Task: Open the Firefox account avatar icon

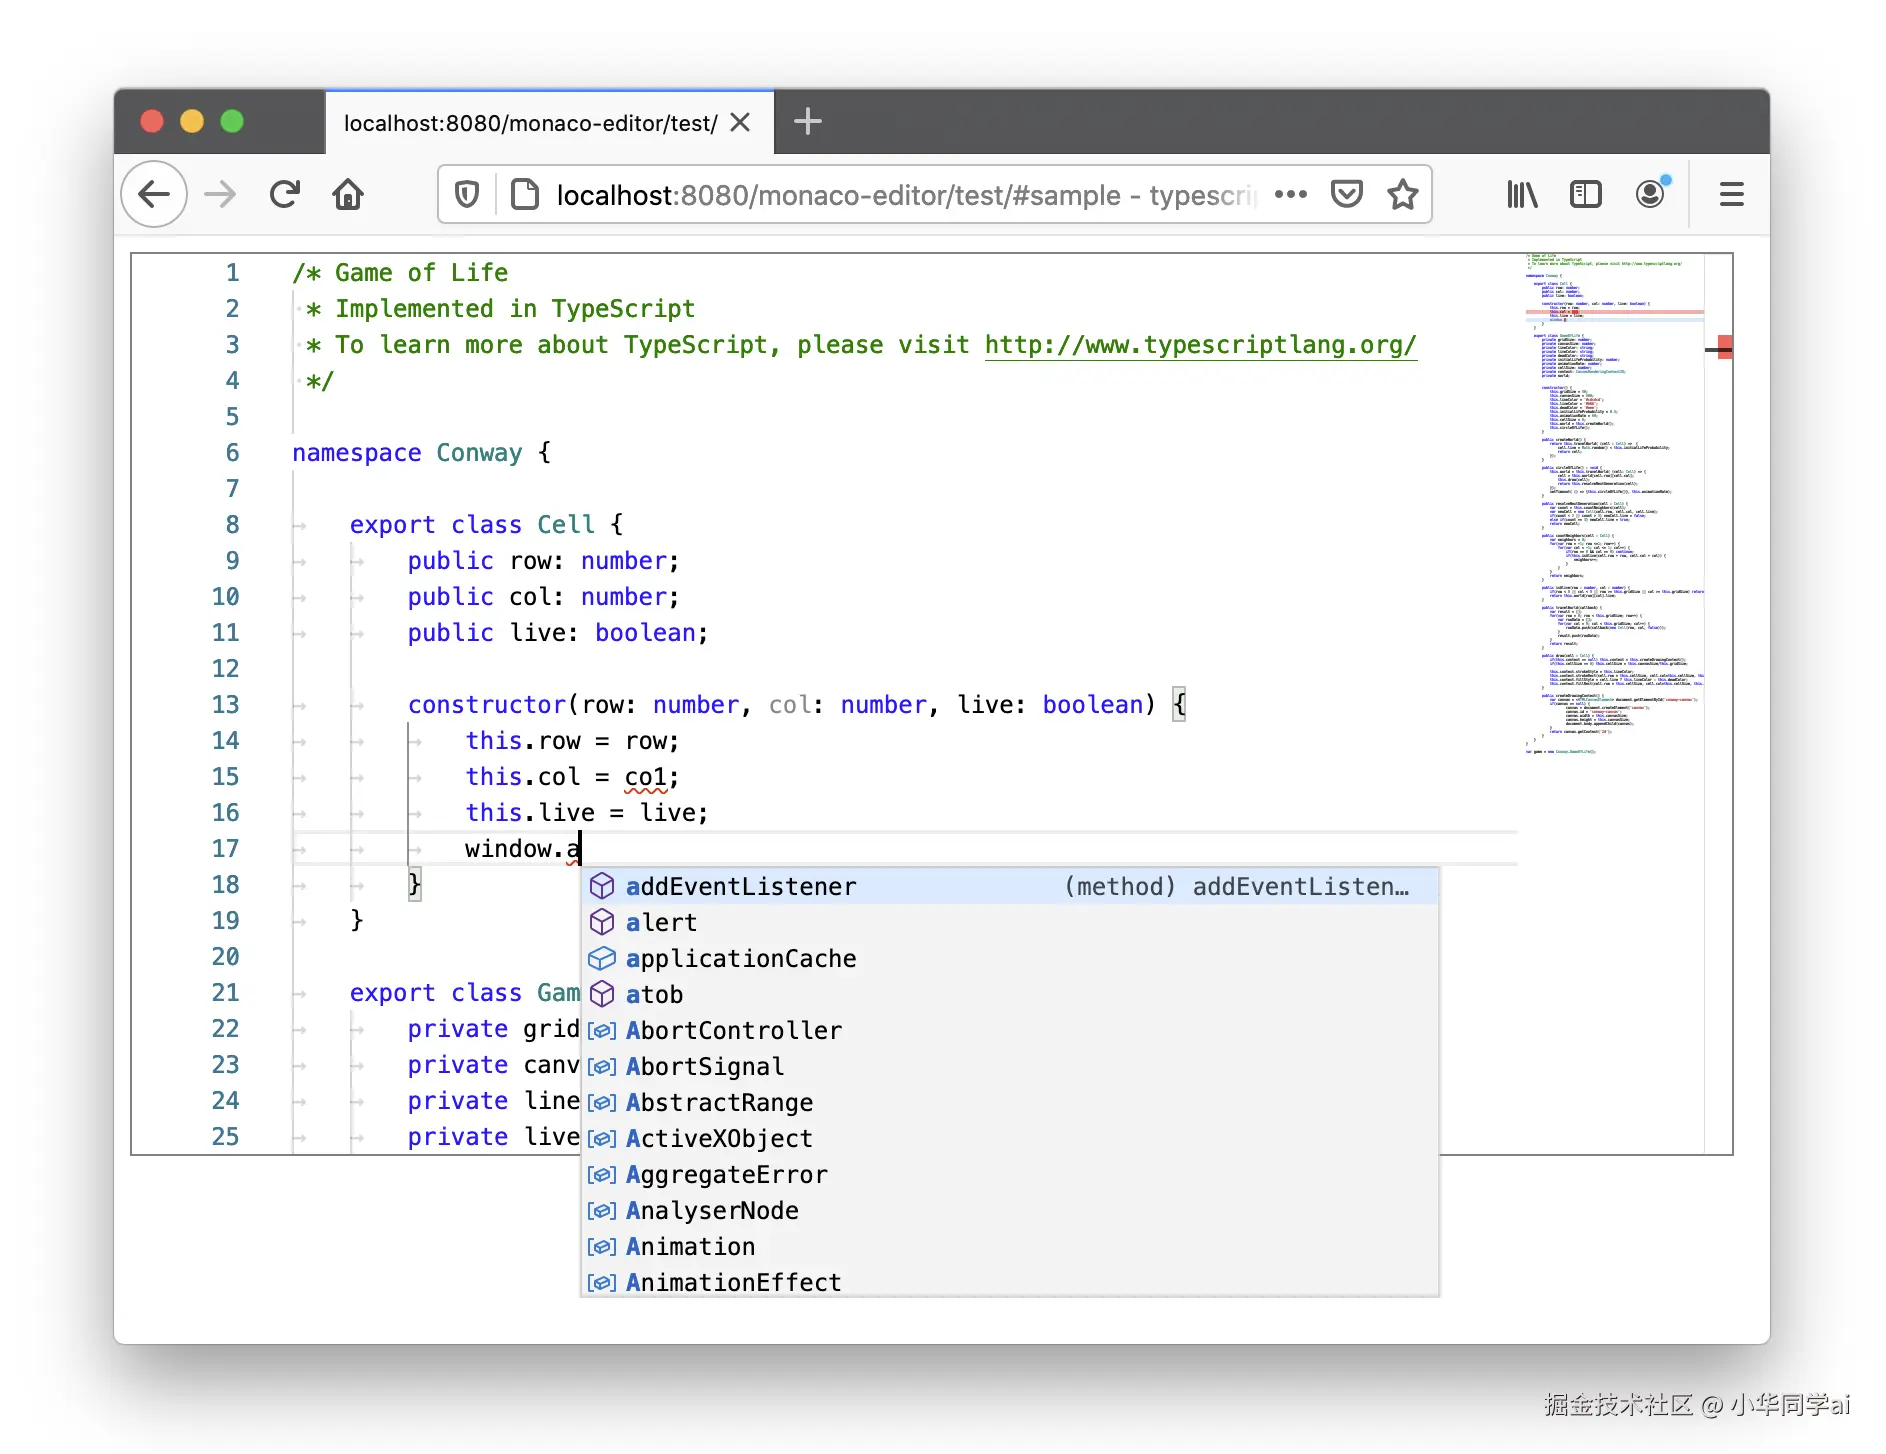Action: point(1650,194)
